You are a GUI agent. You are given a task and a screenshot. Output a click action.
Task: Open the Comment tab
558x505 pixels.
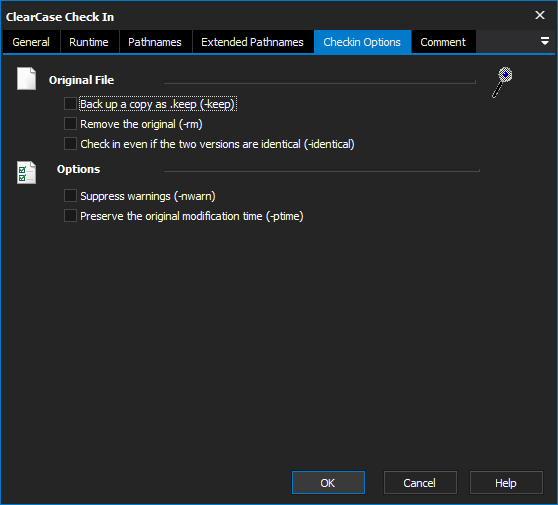[x=443, y=42]
